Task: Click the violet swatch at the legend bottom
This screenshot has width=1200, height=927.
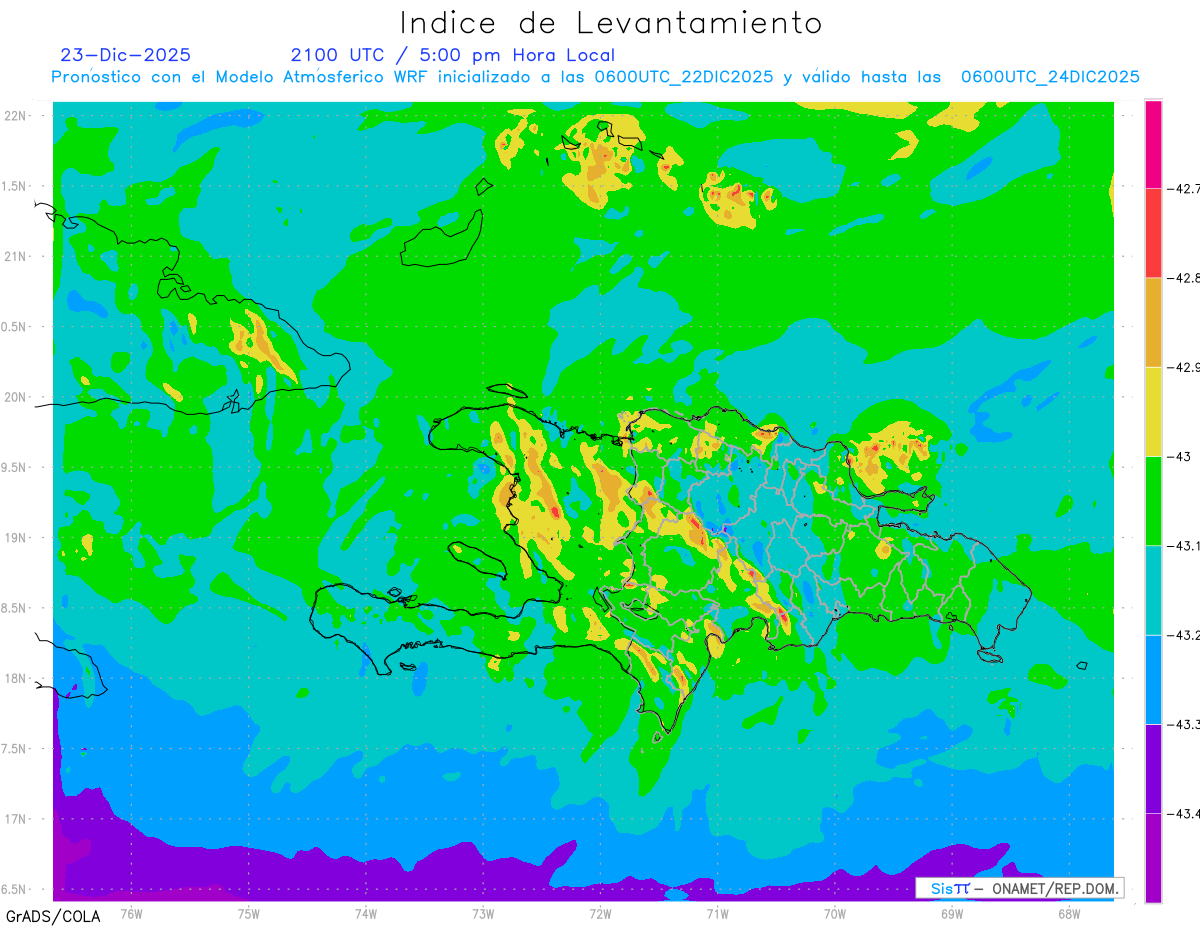Action: pyautogui.click(x=1153, y=857)
